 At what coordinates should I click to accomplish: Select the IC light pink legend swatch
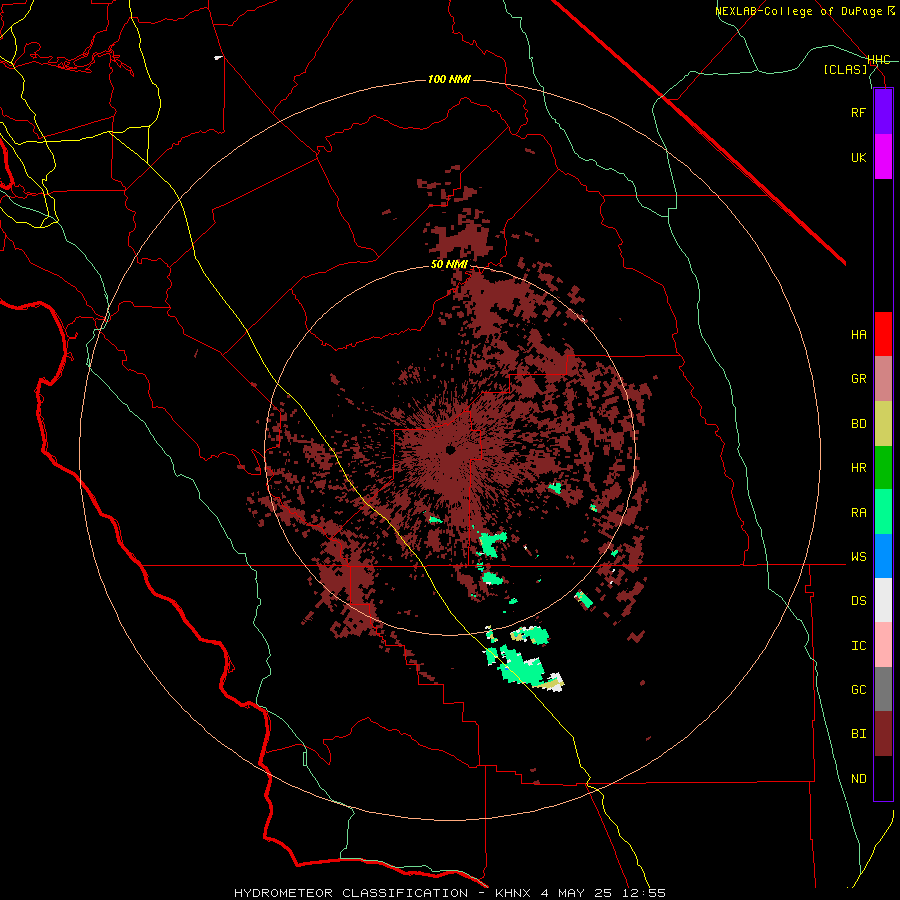[883, 645]
